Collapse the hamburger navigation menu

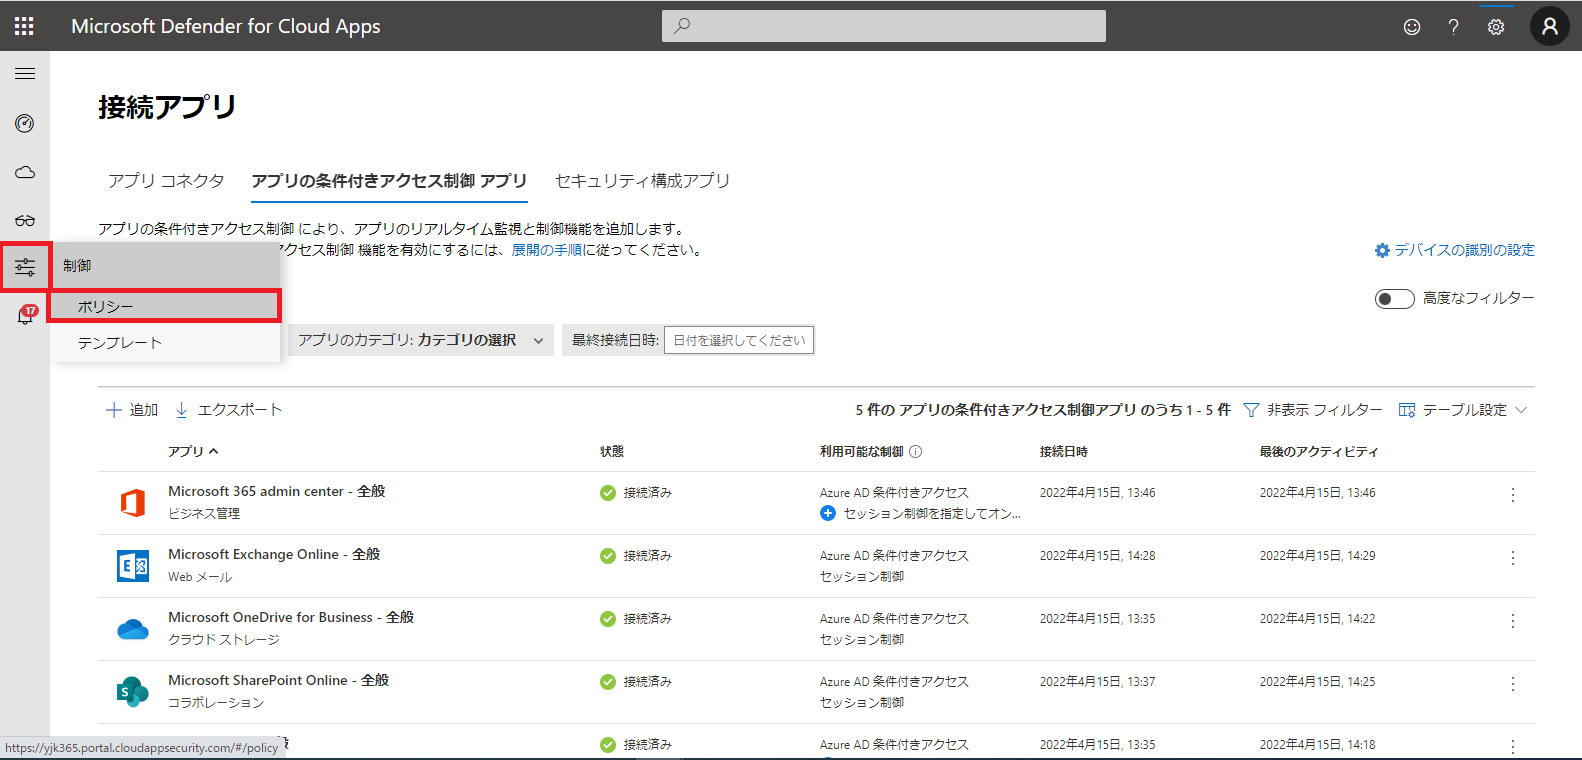(x=25, y=74)
